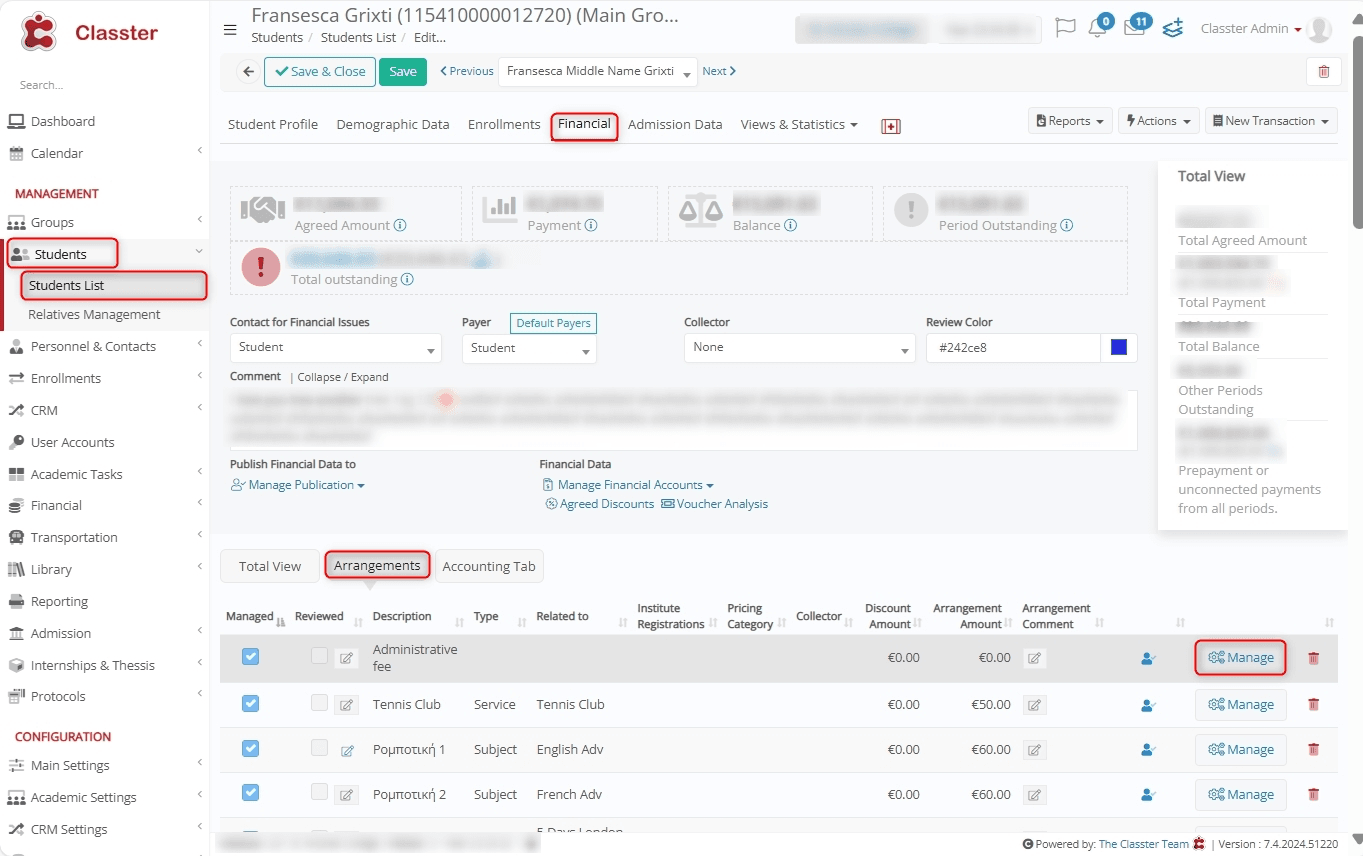
Task: Uncheck Managed for Ρομποτική 1
Action: [x=250, y=748]
